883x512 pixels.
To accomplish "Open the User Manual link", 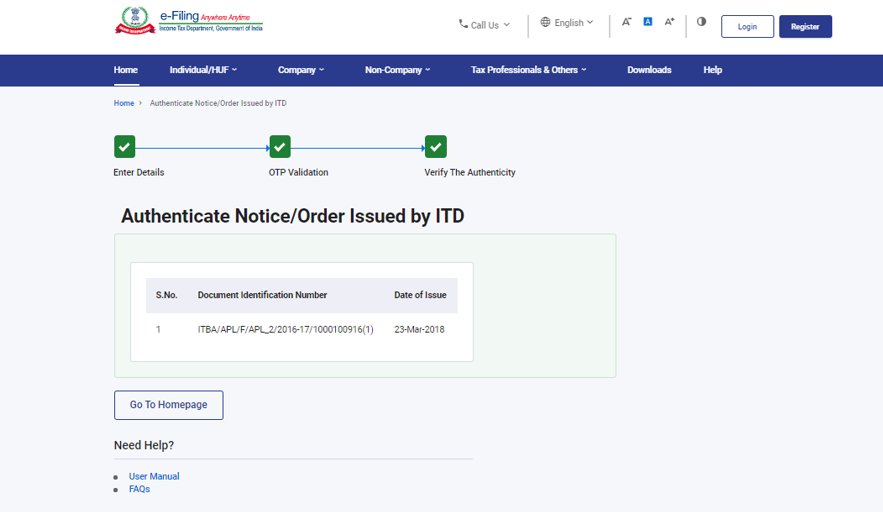I will click(x=154, y=477).
